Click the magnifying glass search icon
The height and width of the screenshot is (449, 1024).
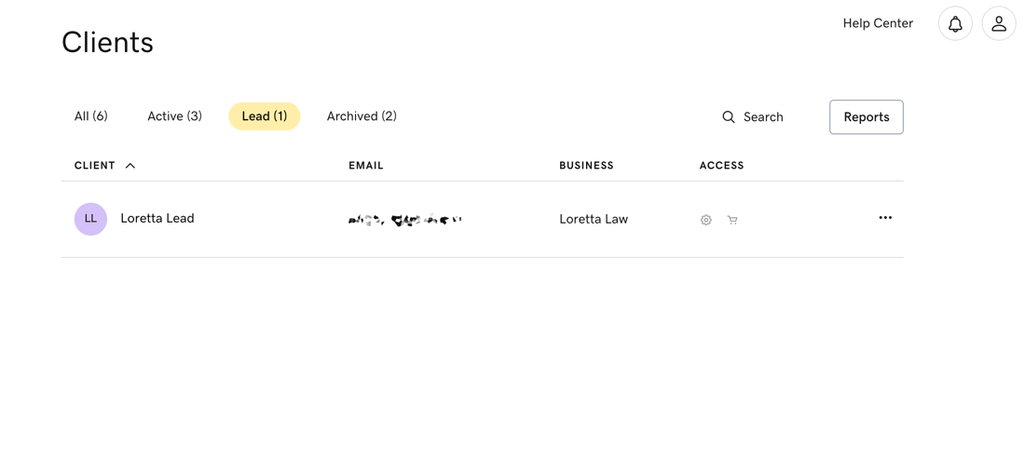[729, 117]
